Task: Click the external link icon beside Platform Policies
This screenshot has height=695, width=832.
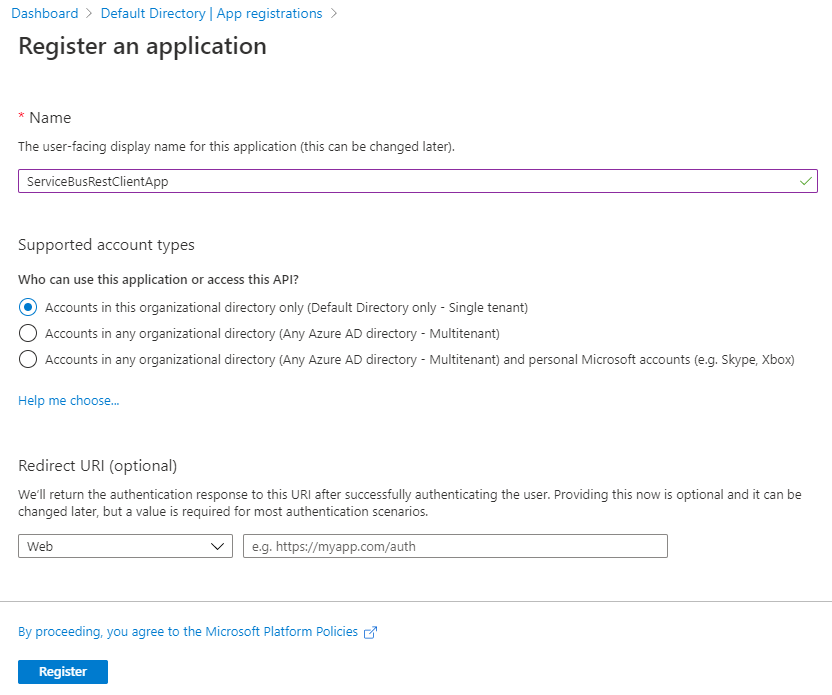Action: point(370,631)
